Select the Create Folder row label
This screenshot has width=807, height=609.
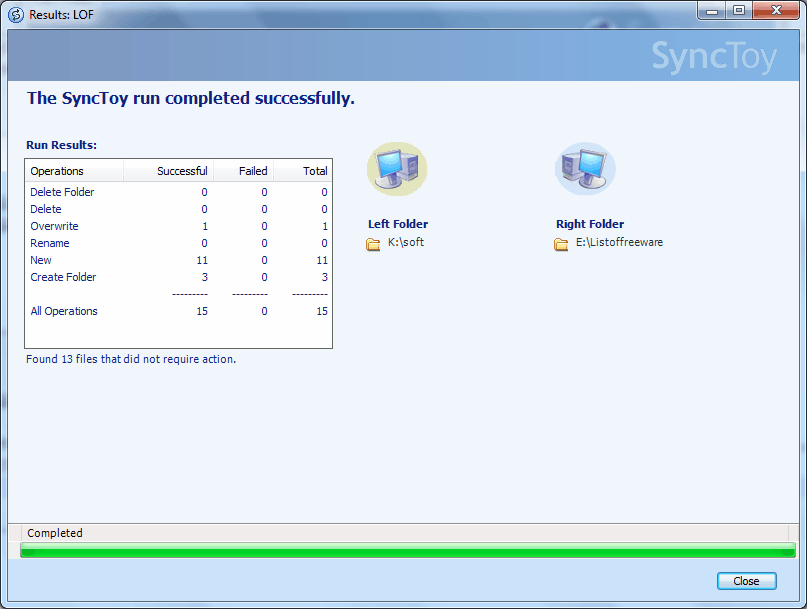(x=63, y=277)
